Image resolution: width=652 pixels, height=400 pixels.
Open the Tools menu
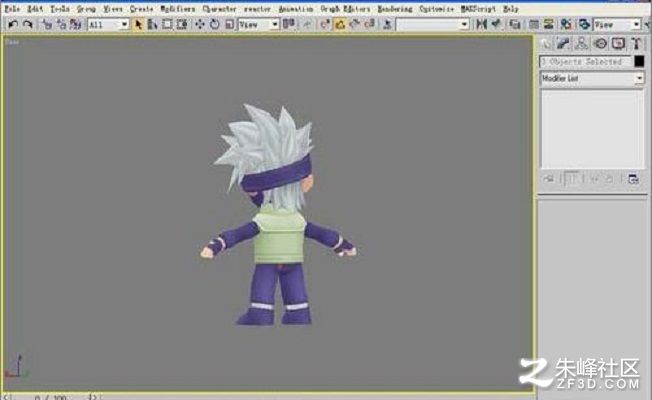59,9
